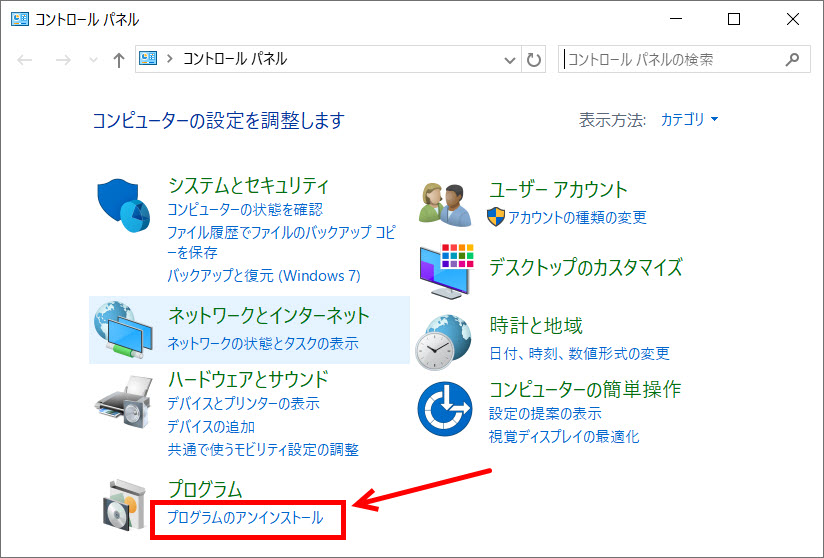Click the Ease of Access icon
This screenshot has height=558, width=824.
445,408
